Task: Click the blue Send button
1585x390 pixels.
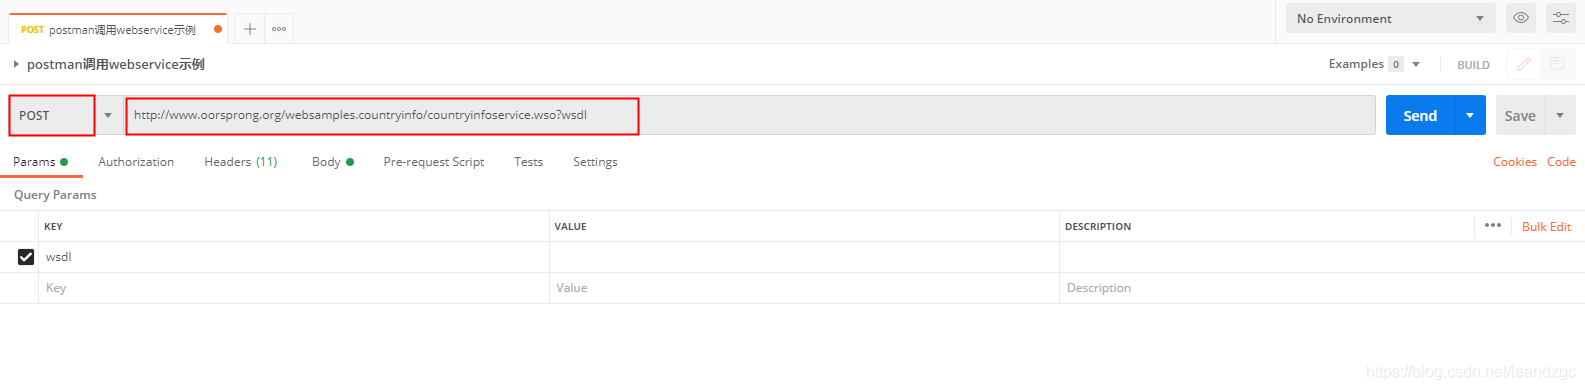Action: pyautogui.click(x=1420, y=116)
